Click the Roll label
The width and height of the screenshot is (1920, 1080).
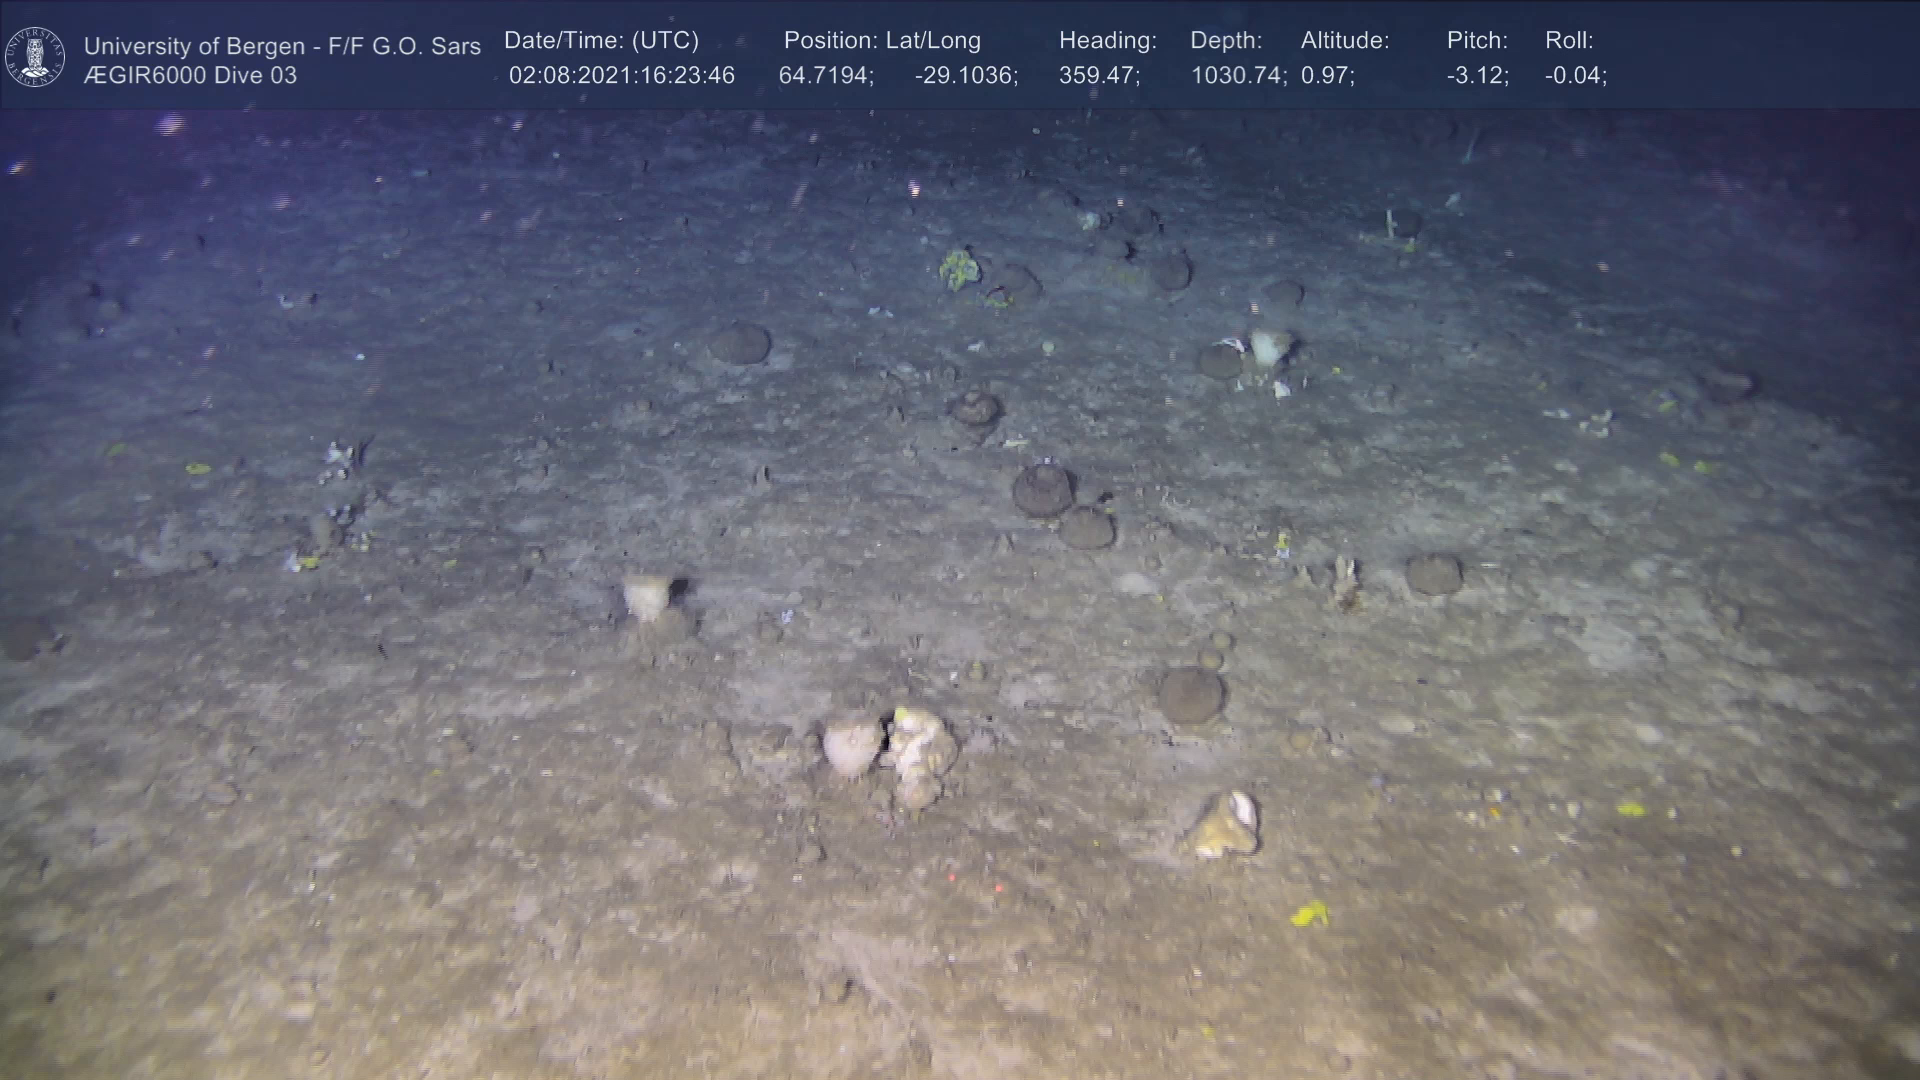pos(1568,41)
